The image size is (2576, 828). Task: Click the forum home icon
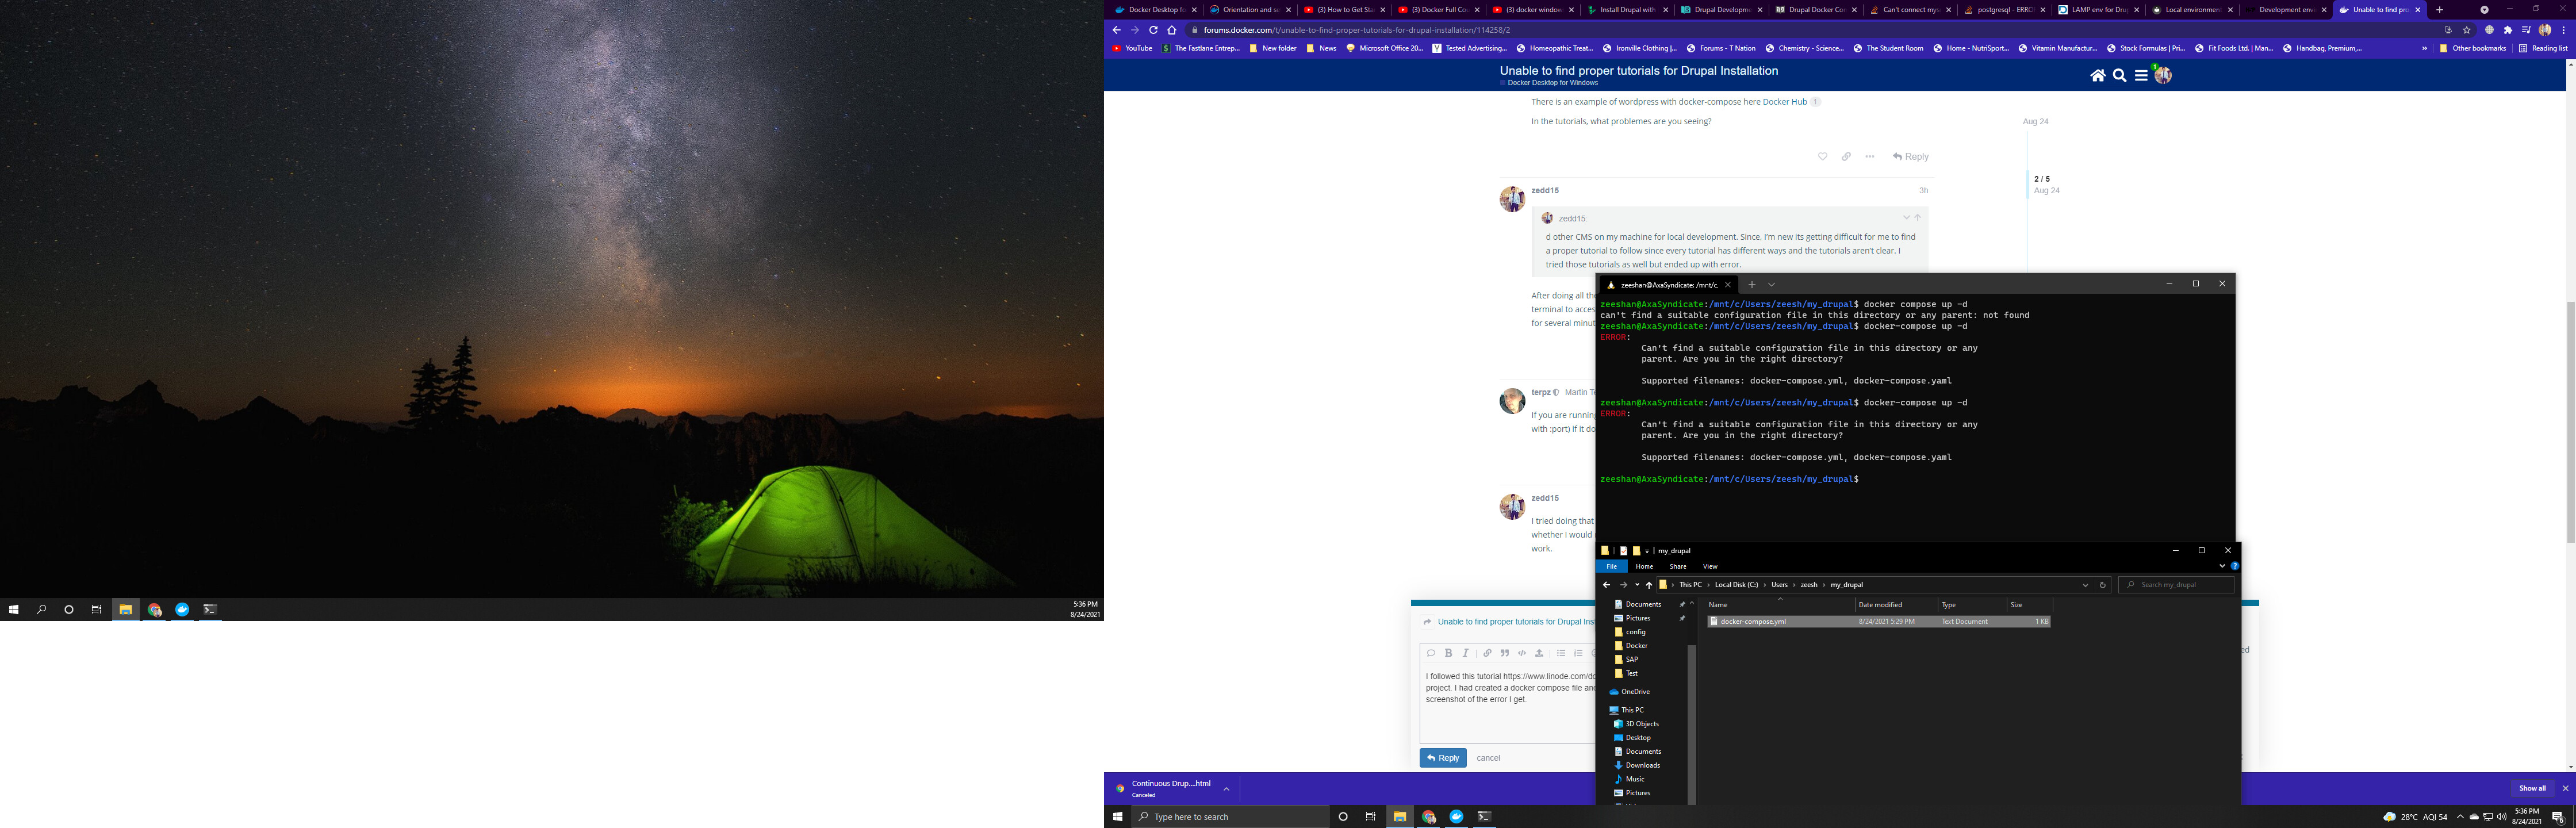(x=2097, y=76)
